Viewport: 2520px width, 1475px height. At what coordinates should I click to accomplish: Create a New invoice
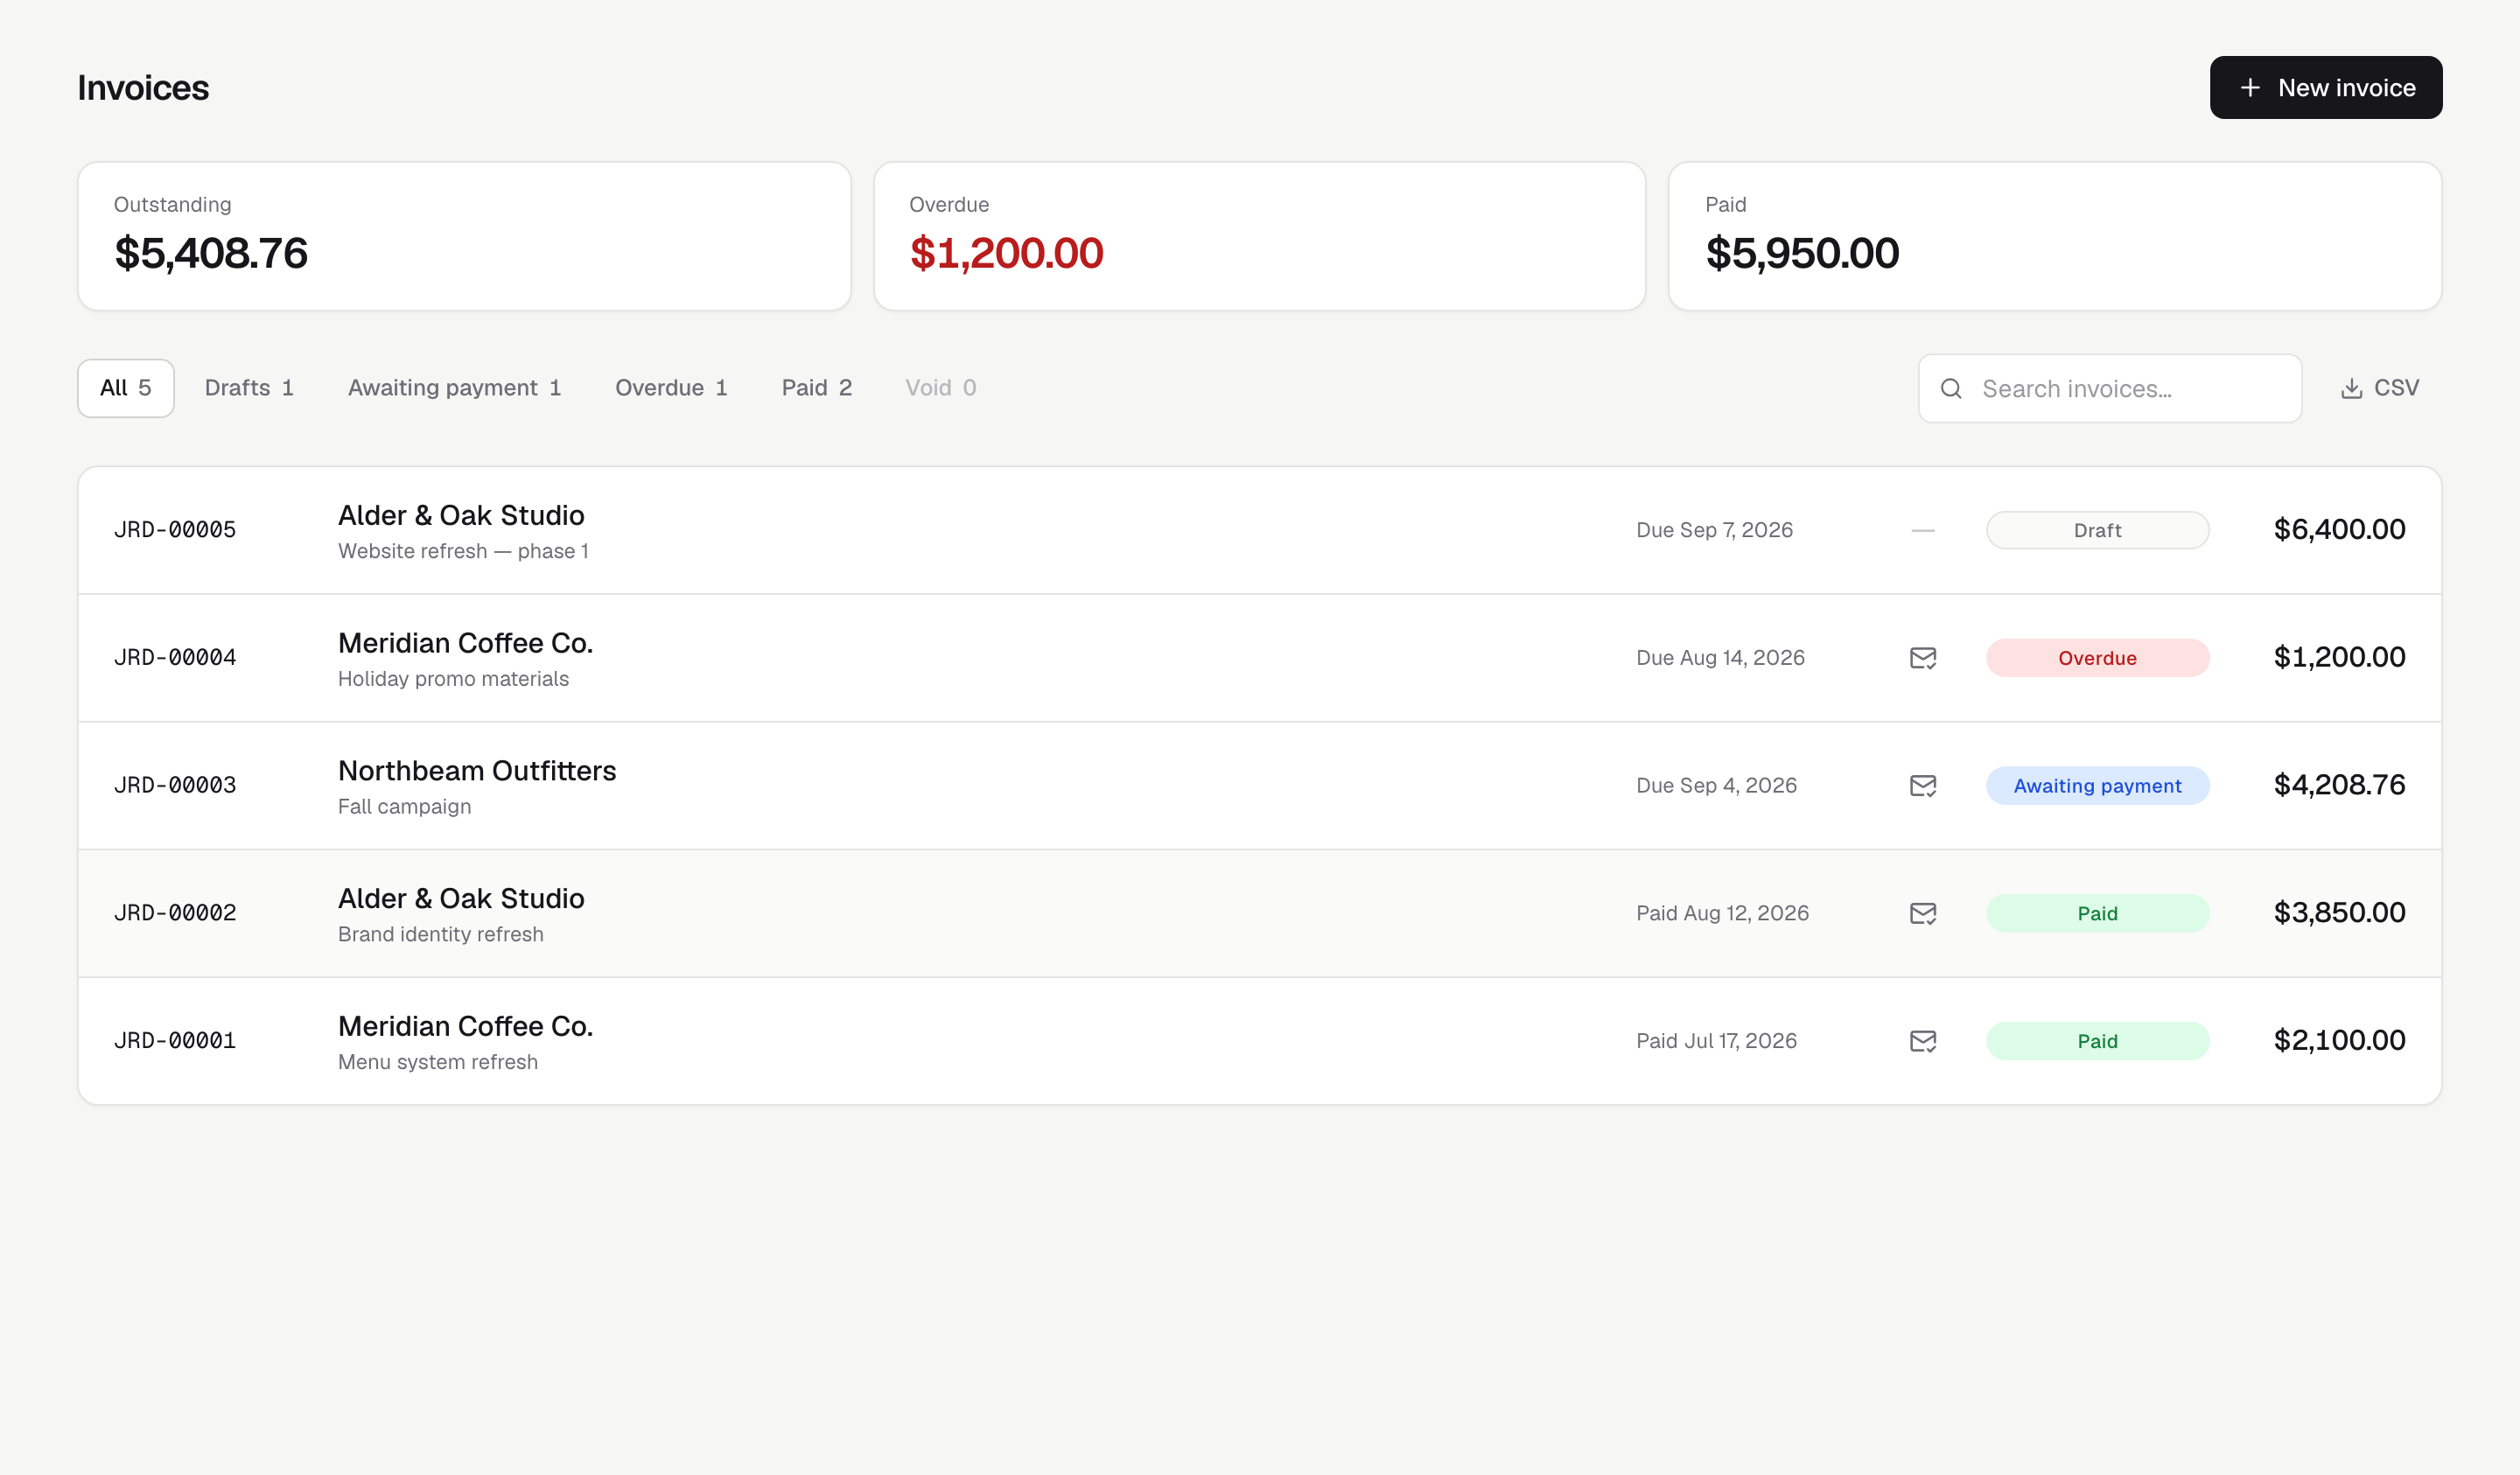[x=2325, y=88]
